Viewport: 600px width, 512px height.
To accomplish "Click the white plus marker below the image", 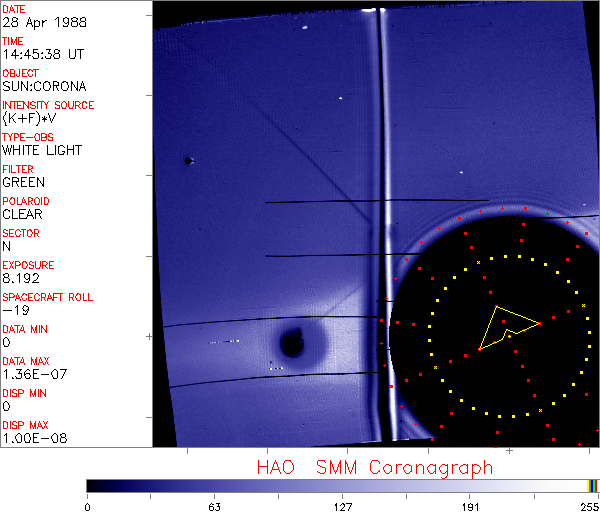I will [509, 451].
